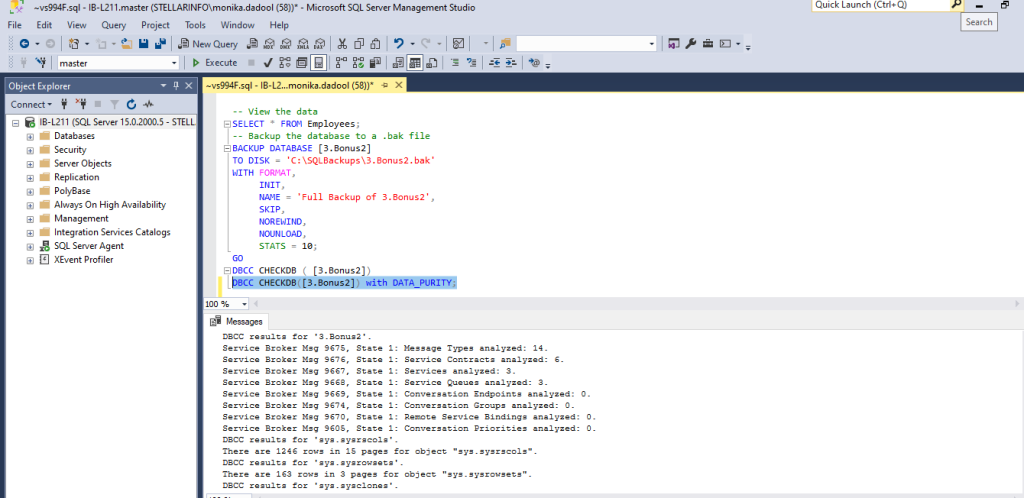Click the Copy icon in toolbar
The width and height of the screenshot is (1024, 498).
[359, 44]
